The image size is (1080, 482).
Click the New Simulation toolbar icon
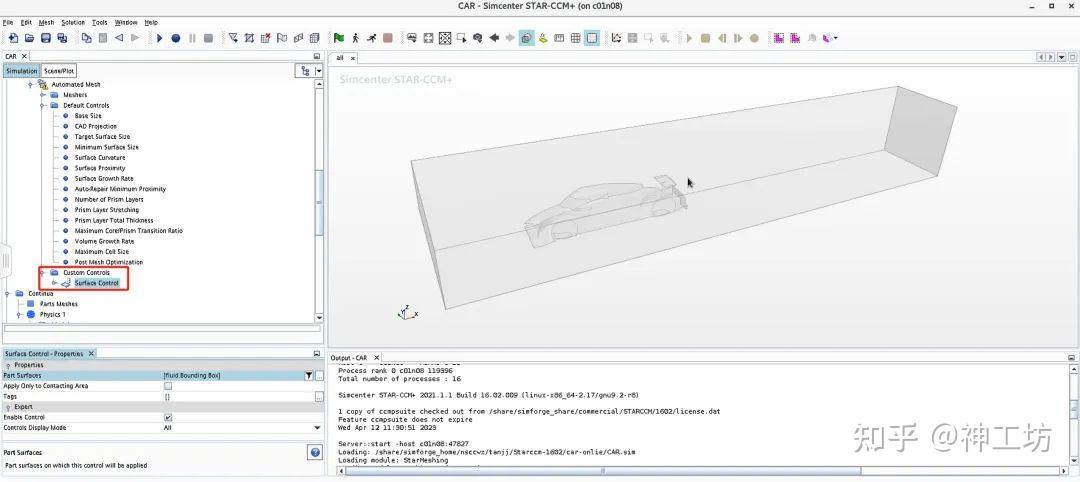point(13,39)
